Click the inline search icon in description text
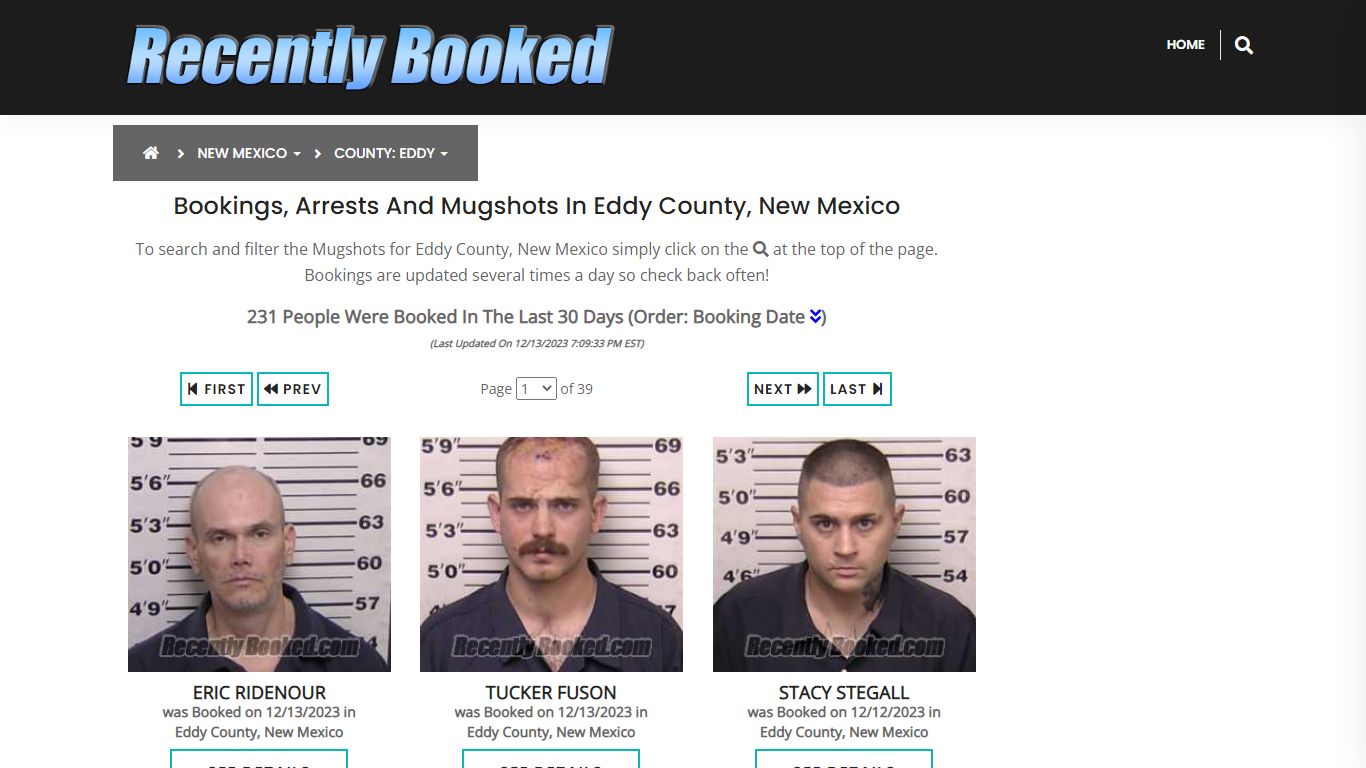Image resolution: width=1366 pixels, height=768 pixels. coord(761,249)
